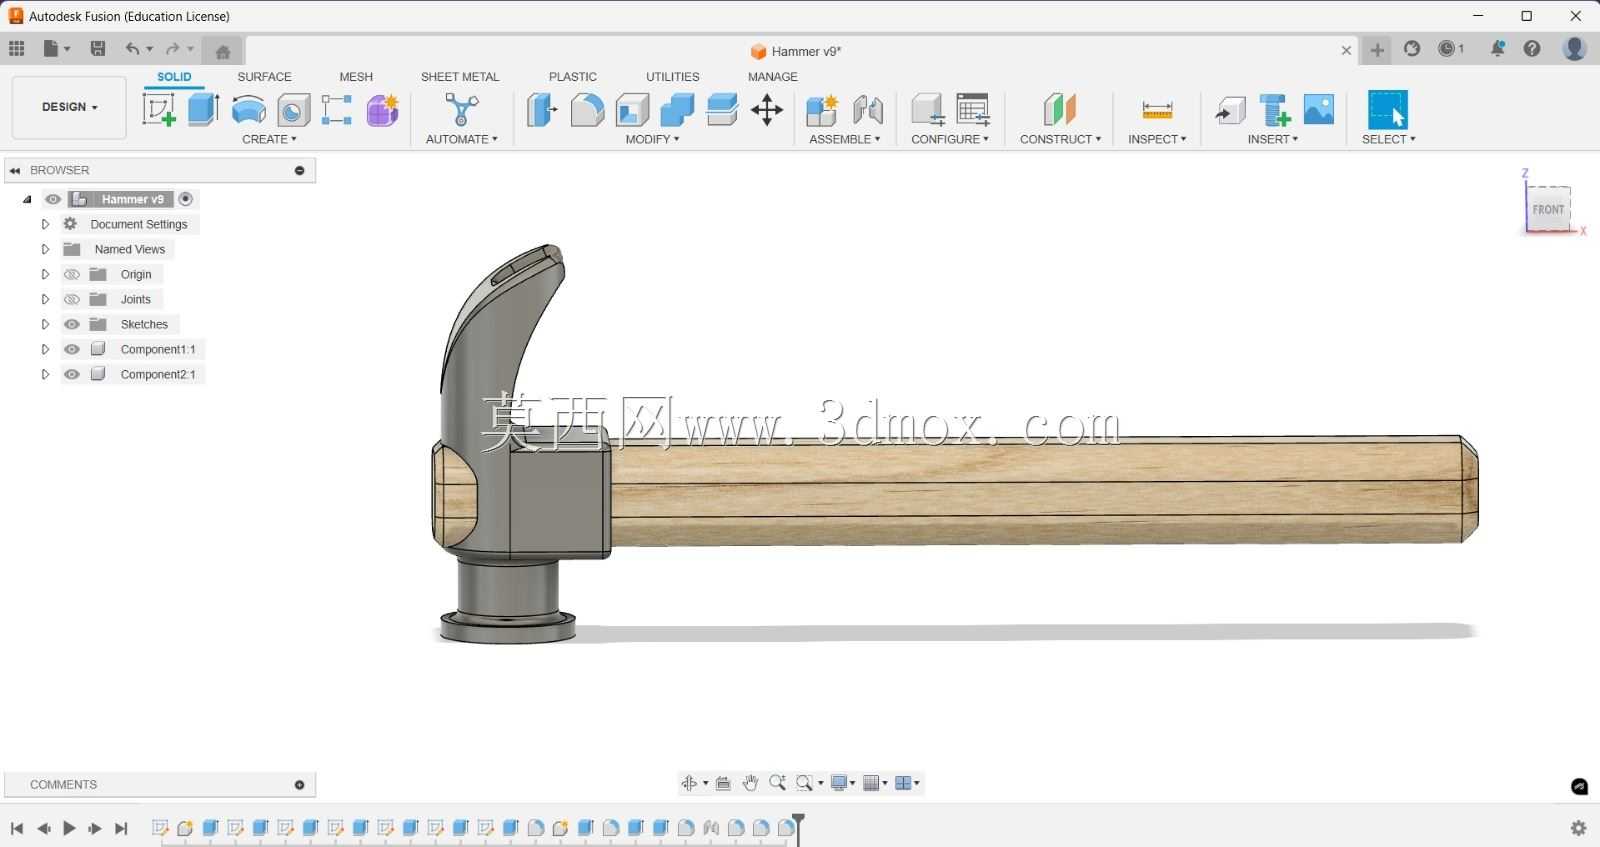
Task: Activate the Measure tool
Action: pos(1157,109)
